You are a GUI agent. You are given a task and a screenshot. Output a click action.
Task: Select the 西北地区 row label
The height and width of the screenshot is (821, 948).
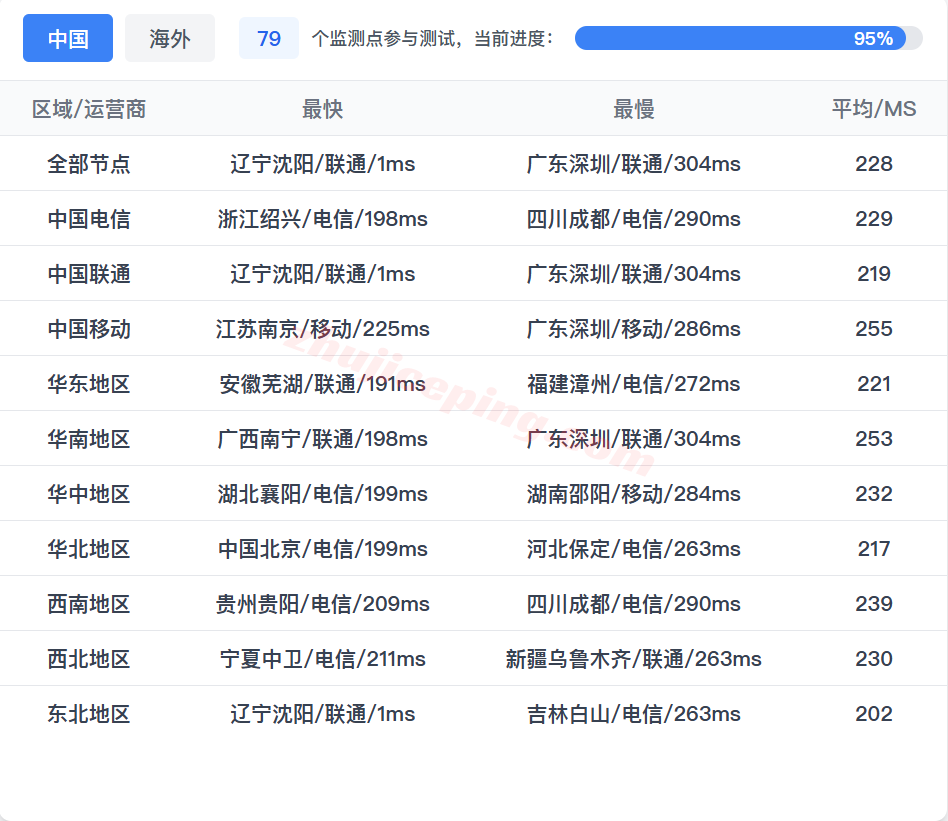pos(89,659)
